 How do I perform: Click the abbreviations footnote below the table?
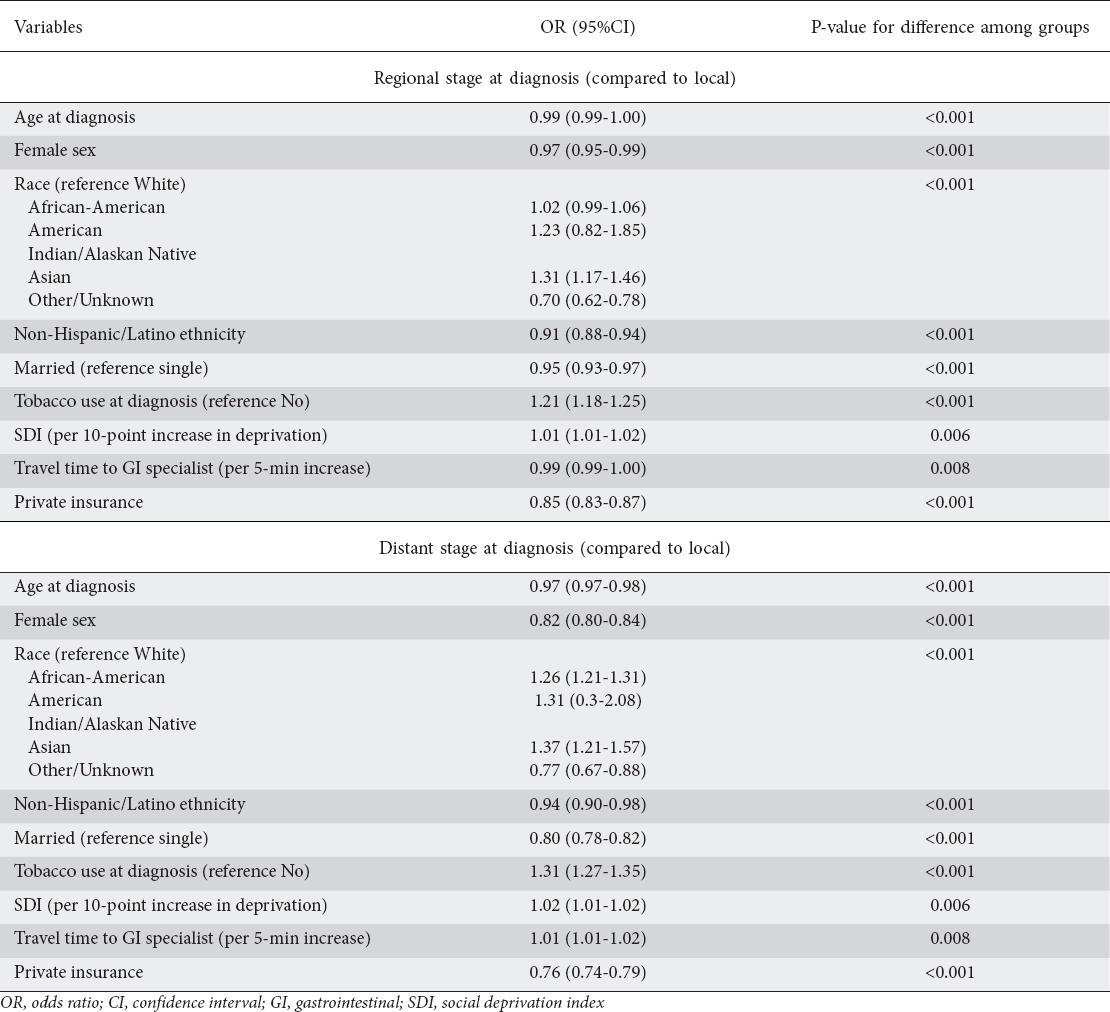[x=309, y=1002]
